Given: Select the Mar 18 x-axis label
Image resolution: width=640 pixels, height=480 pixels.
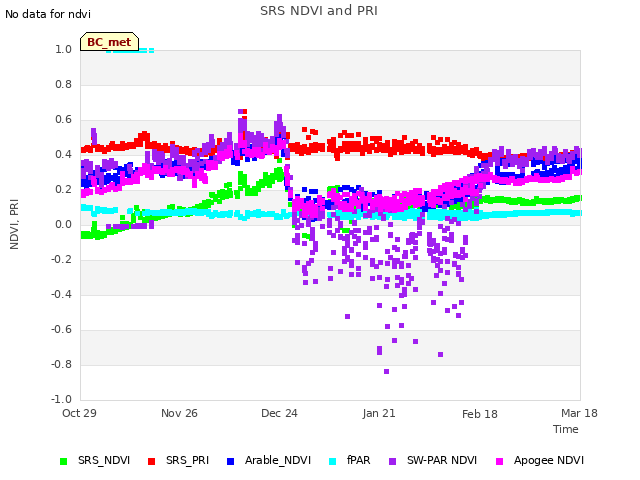Looking at the screenshot, I should tap(579, 413).
